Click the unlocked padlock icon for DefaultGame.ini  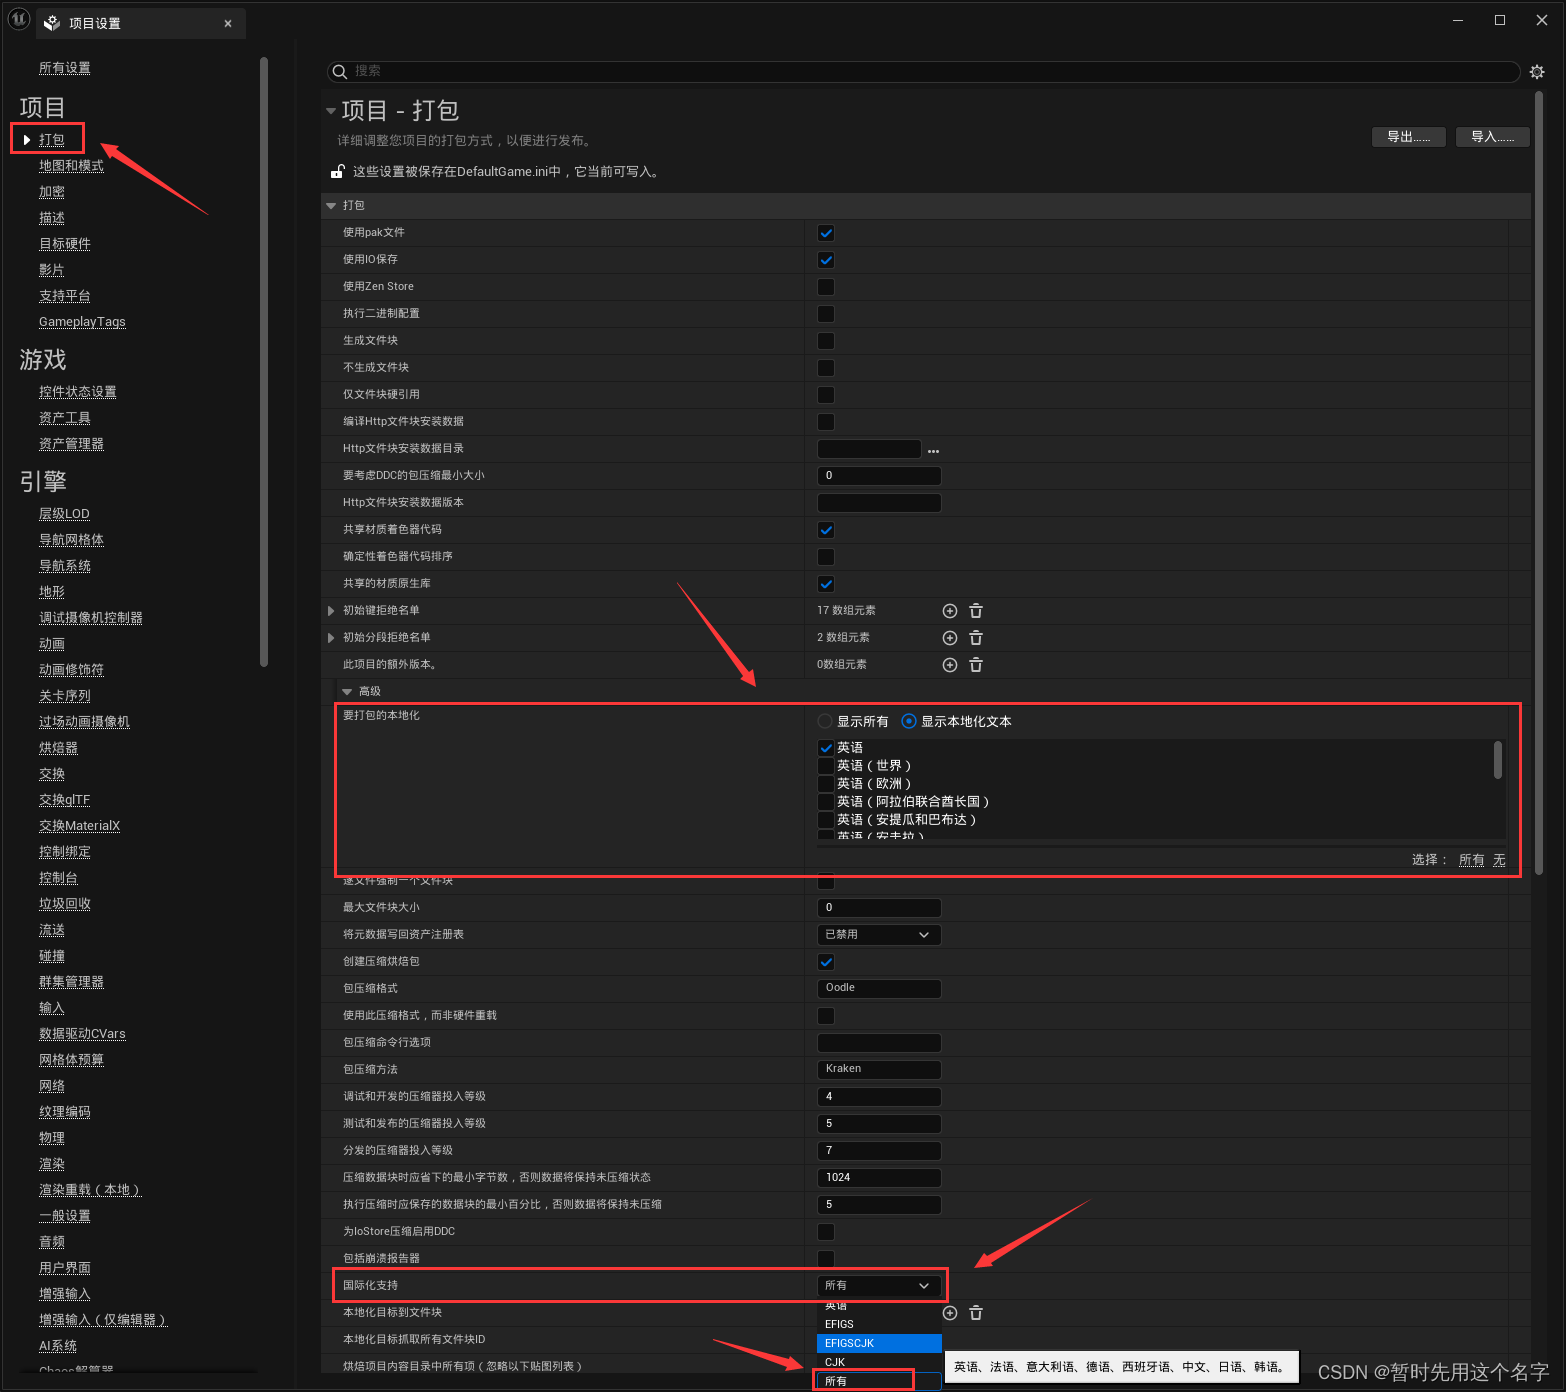tap(338, 172)
